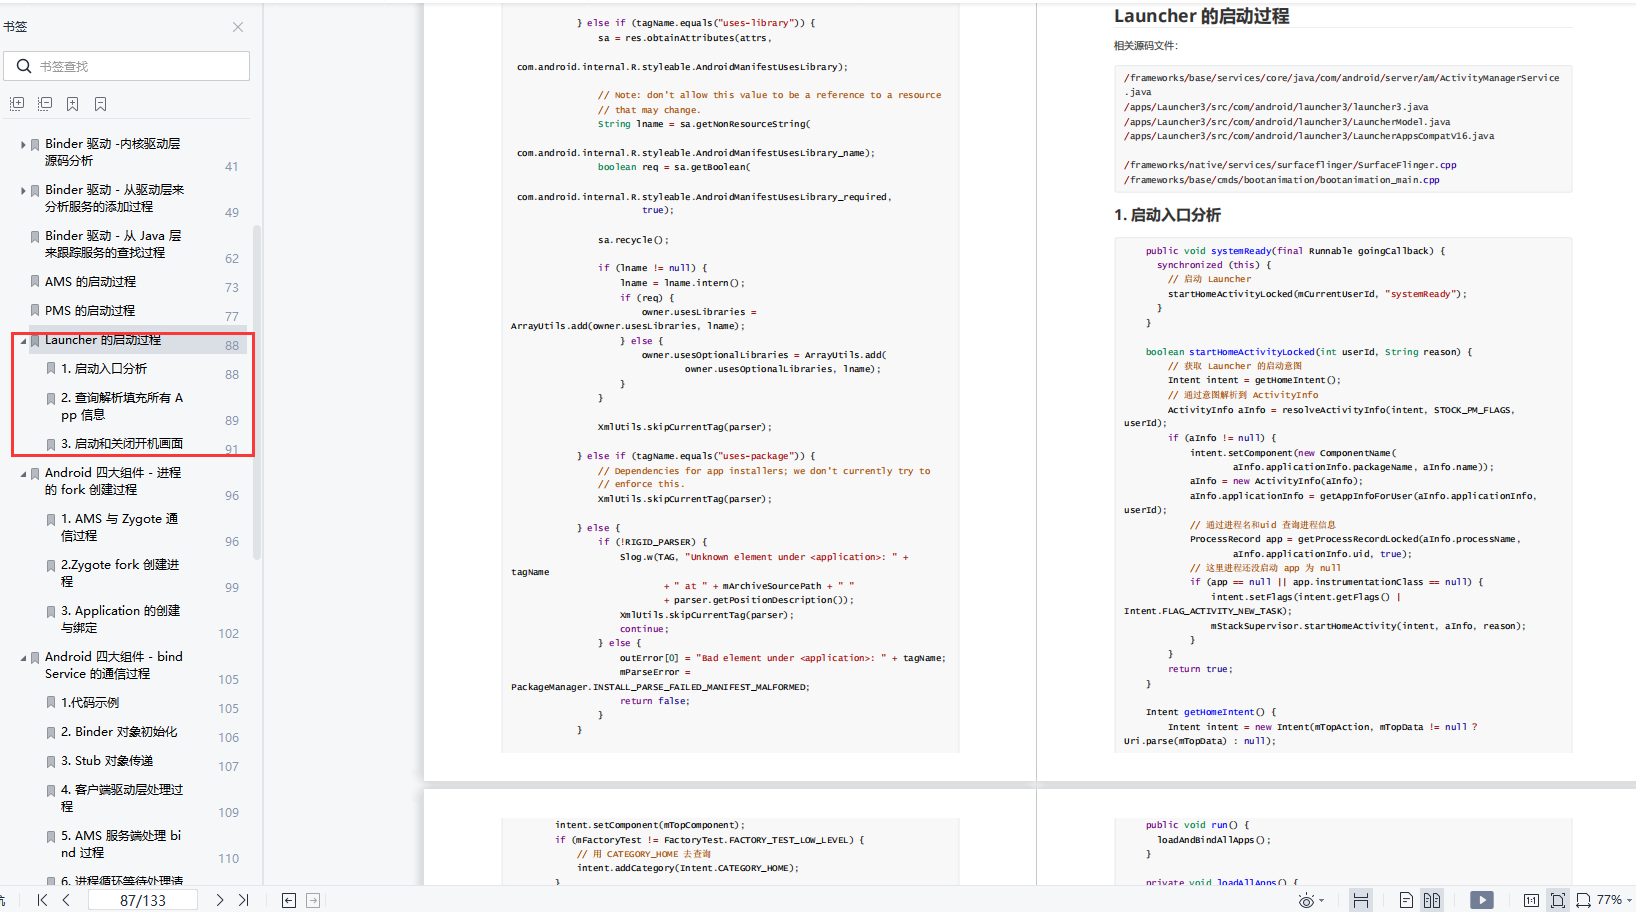Expand the 'Binder 驱动 - 从驱动层来' bookmark

pyautogui.click(x=23, y=190)
